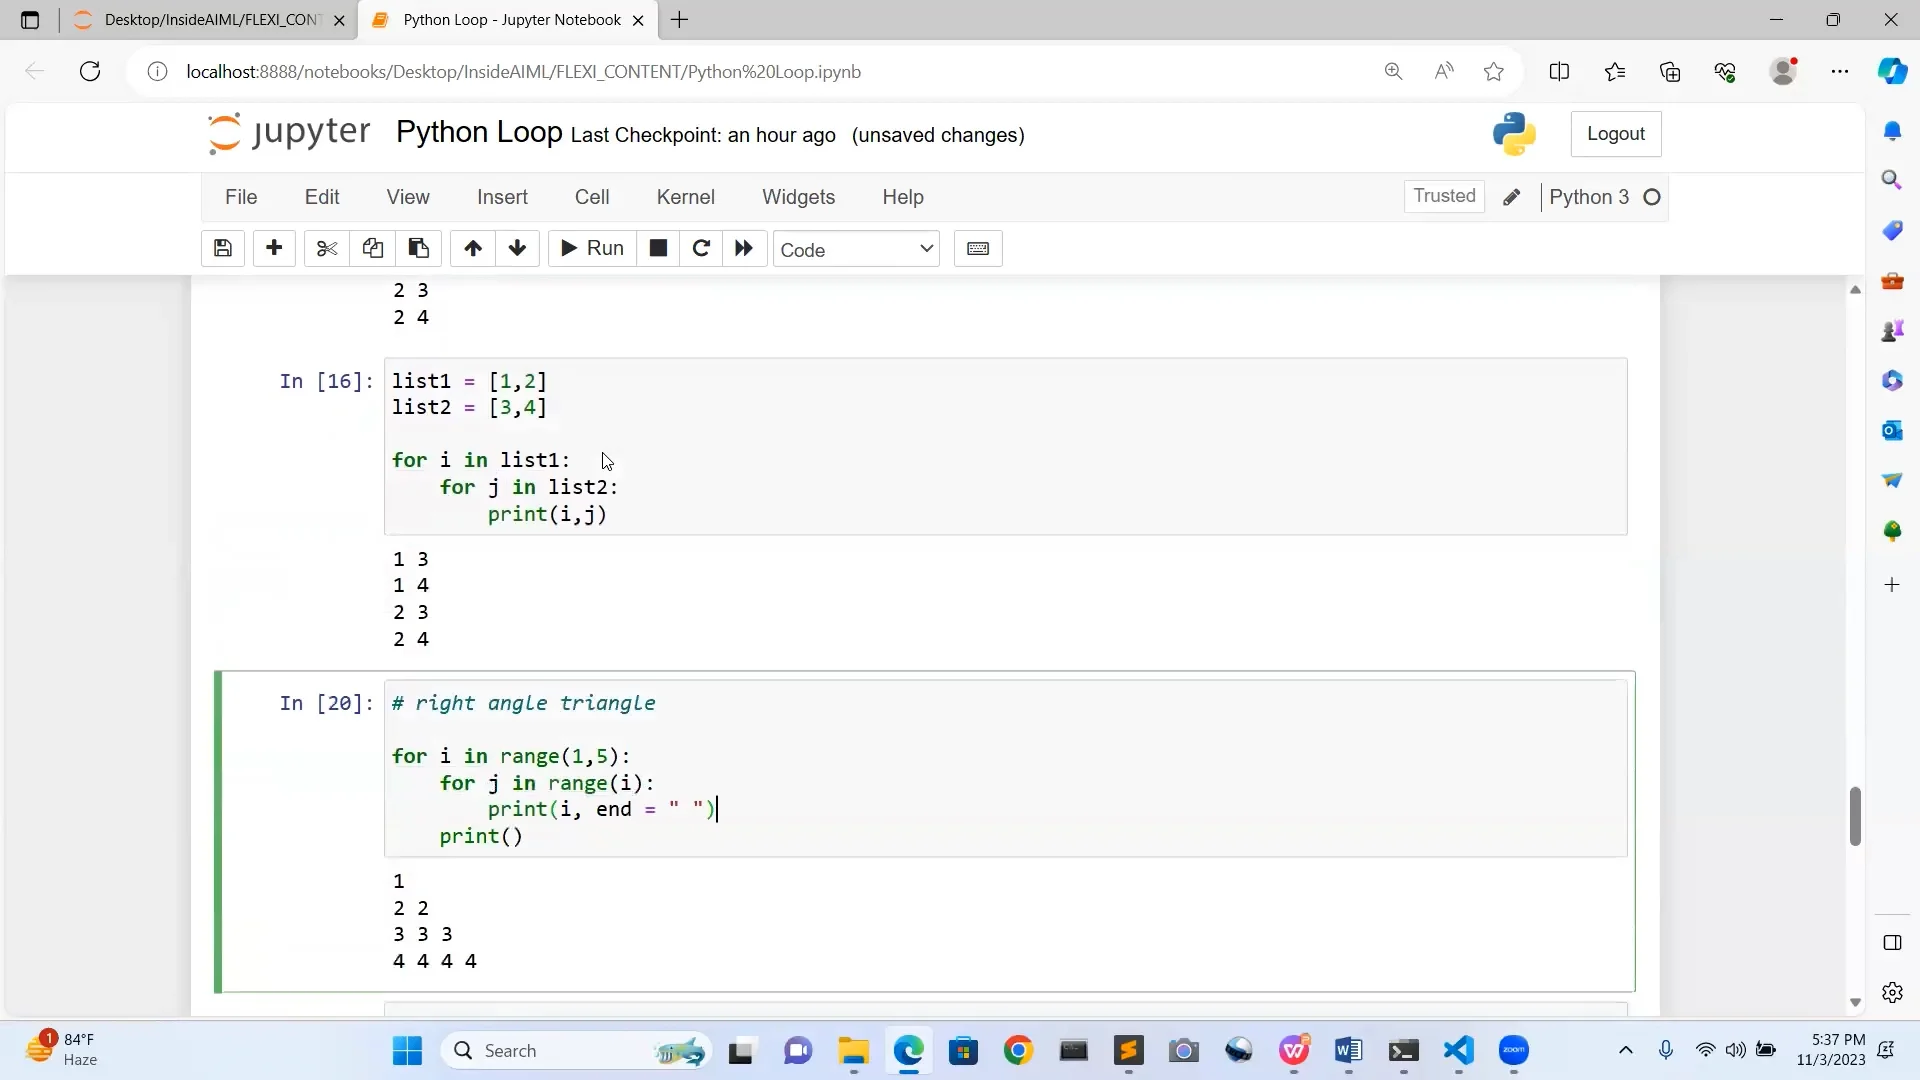The width and height of the screenshot is (1920, 1080).
Task: Open cell type dropdown showing Code
Action: point(856,249)
